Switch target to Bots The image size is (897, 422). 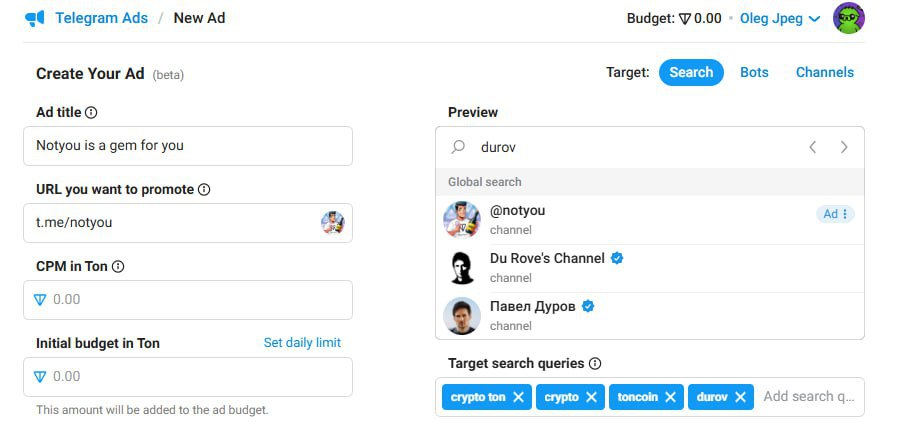754,73
